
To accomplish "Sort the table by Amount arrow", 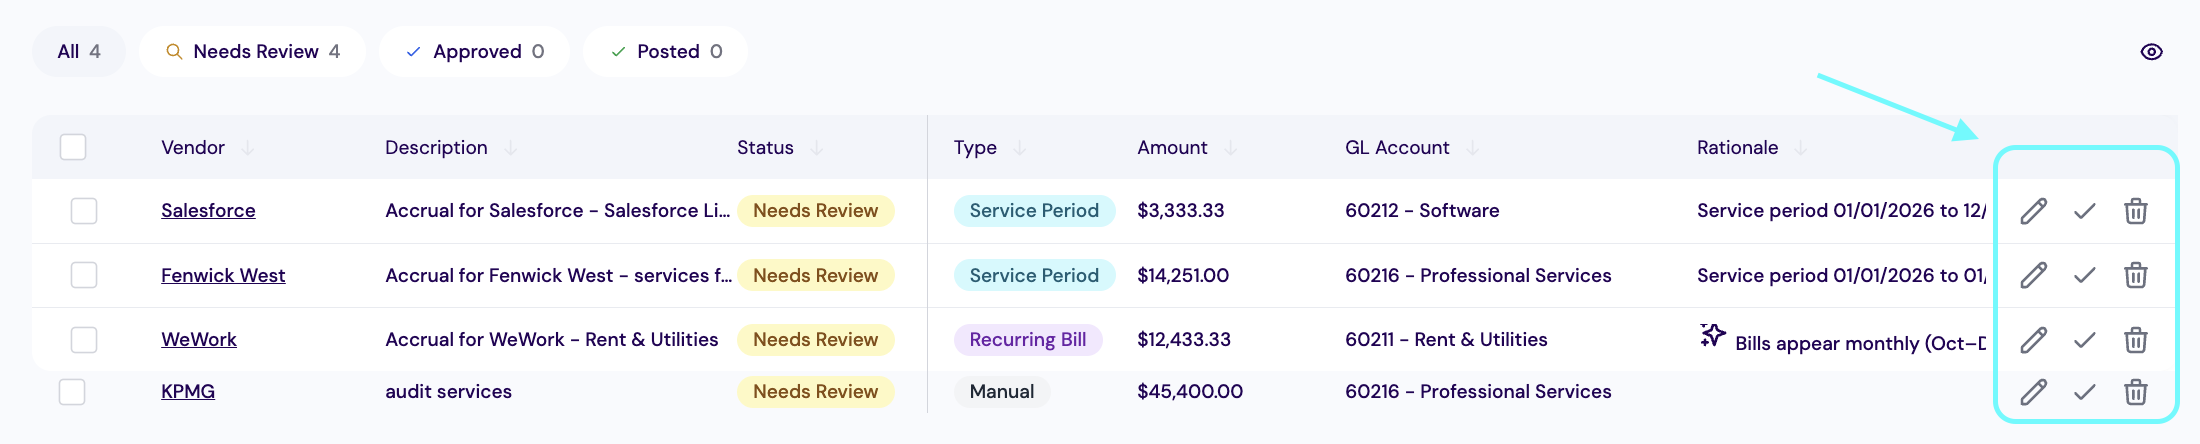I will coord(1230,148).
